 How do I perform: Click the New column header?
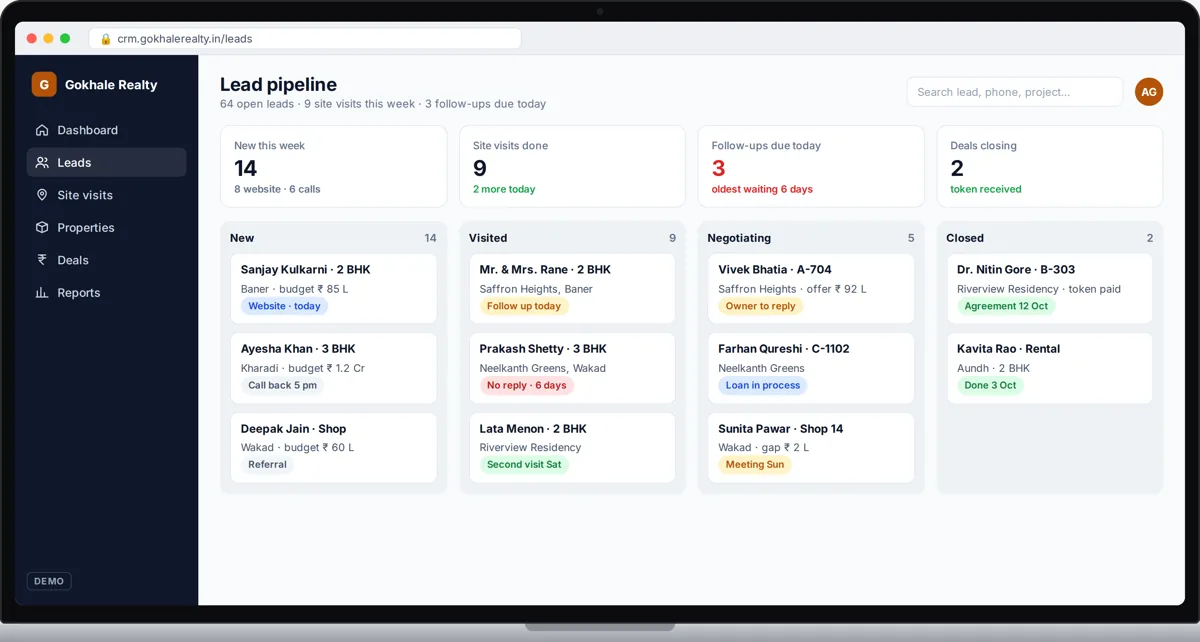(x=242, y=238)
